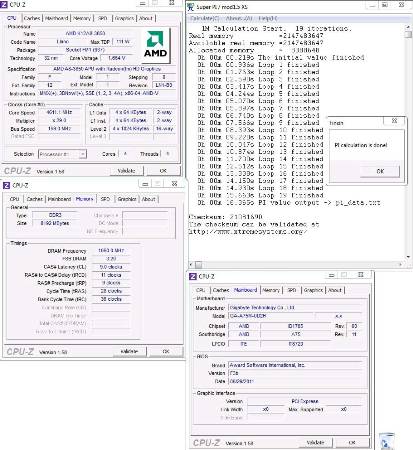Select Caches tab in CPU-Z Memory window
413x450 pixels.
click(x=35, y=199)
